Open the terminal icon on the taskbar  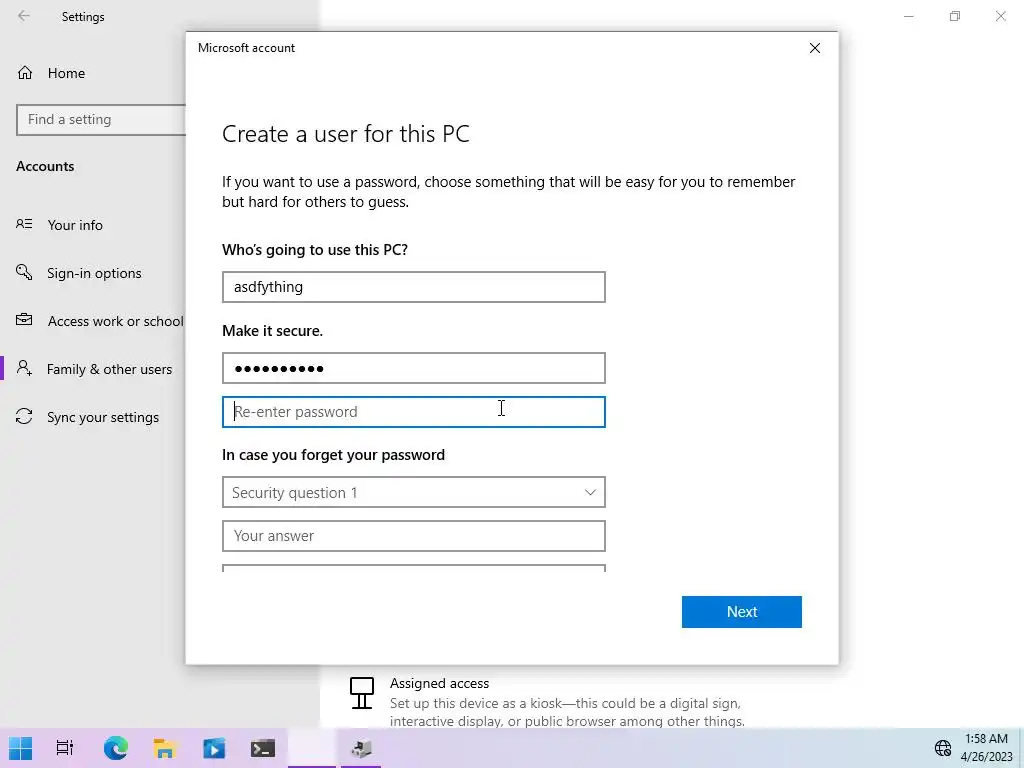(263, 748)
